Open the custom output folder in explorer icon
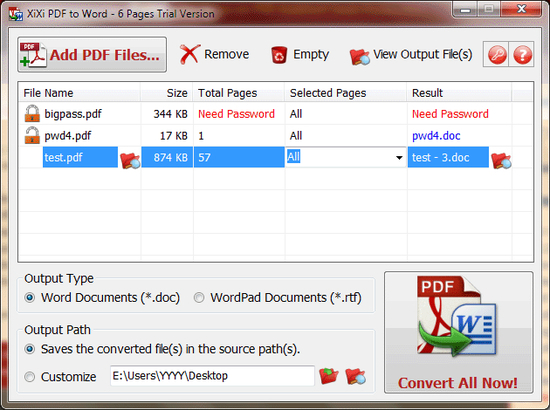Viewport: 550px width, 410px height. tap(355, 376)
